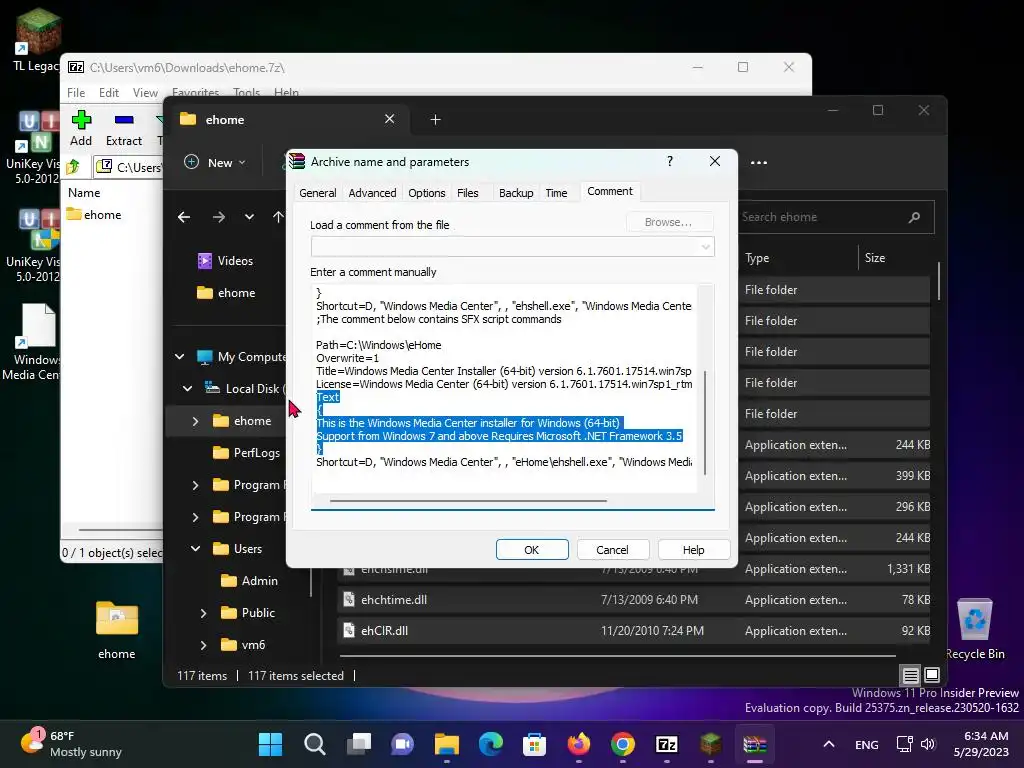Viewport: 1024px width, 768px height.
Task: Select the ehome folder in 7-Zip list
Action: 95,215
